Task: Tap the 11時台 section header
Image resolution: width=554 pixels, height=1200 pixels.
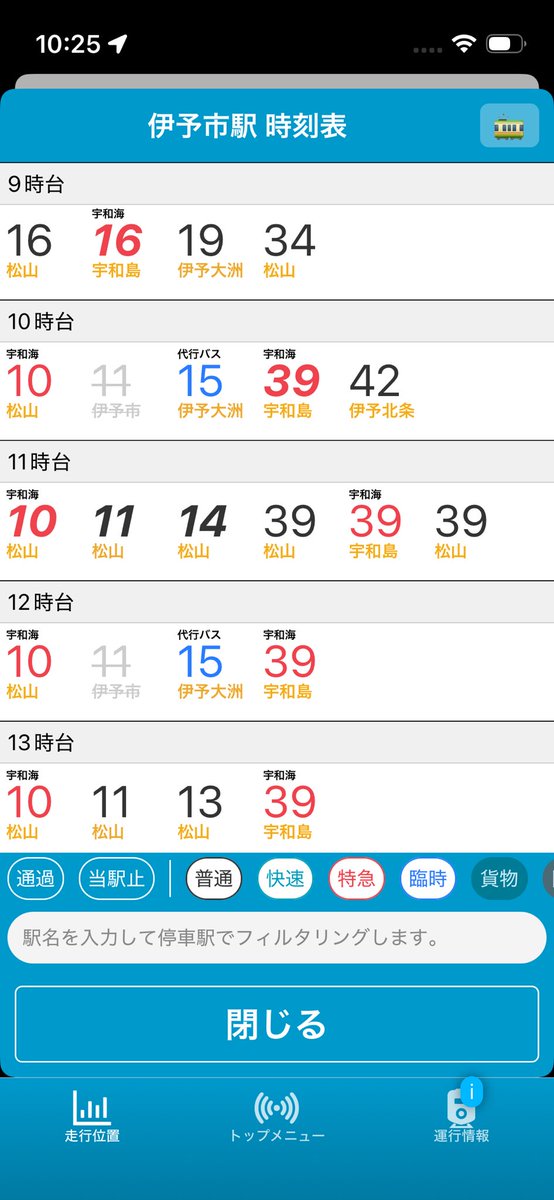Action: click(x=277, y=462)
